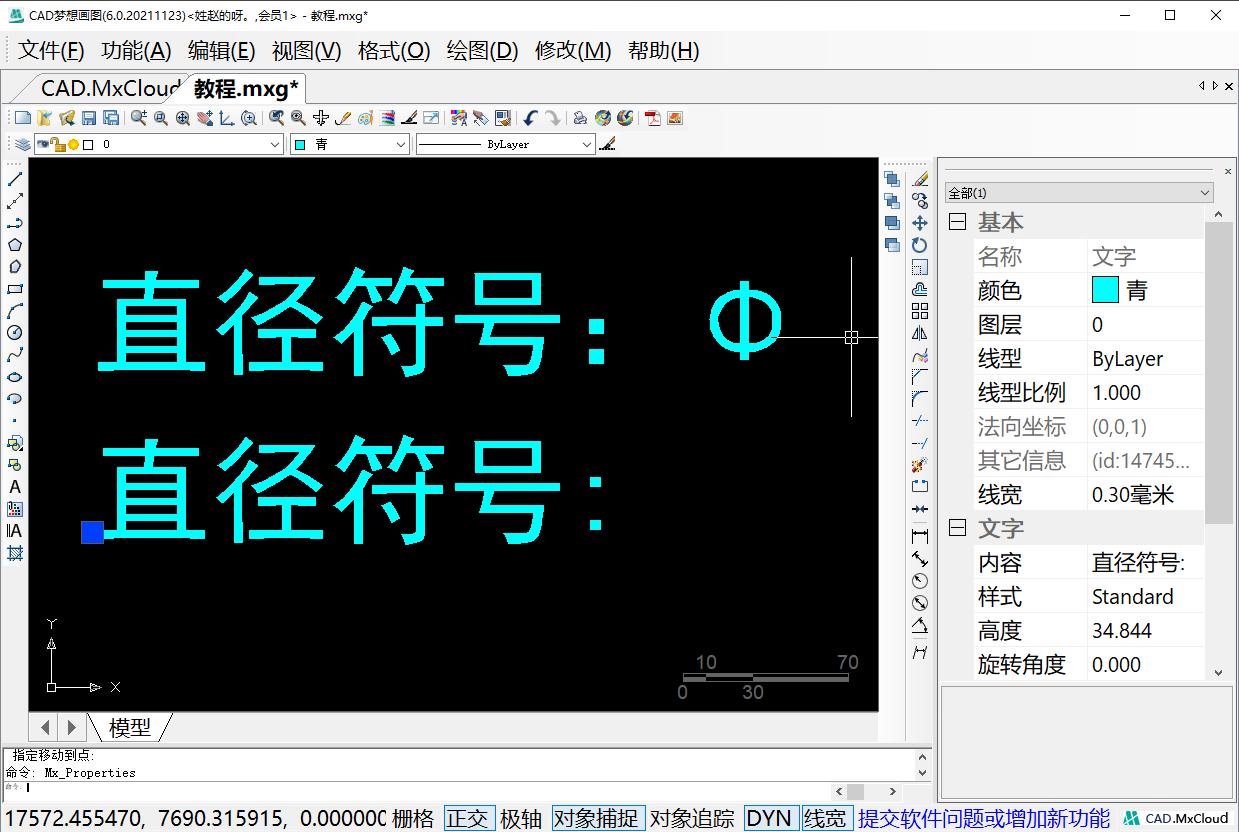
Task: Click the Rotate tool icon
Action: [920, 245]
